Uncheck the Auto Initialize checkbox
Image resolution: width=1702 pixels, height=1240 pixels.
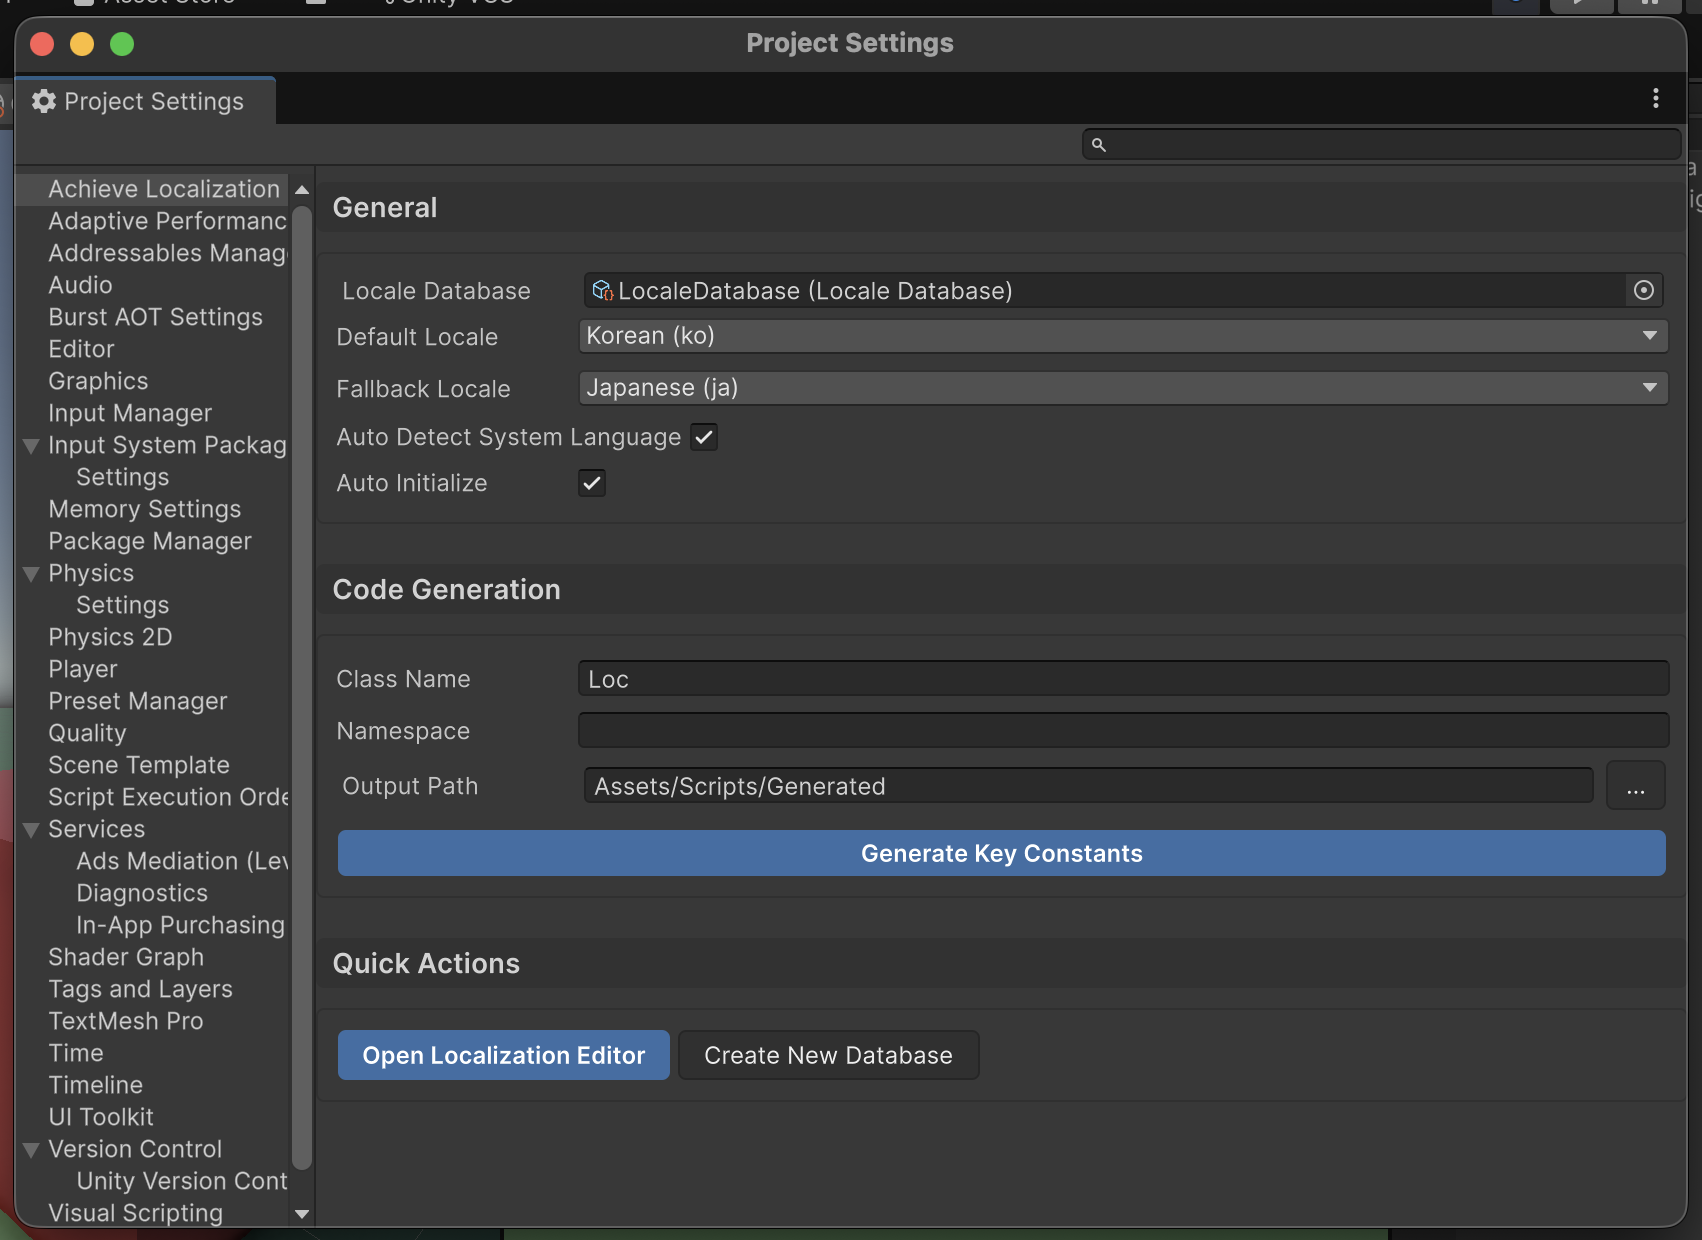tap(592, 483)
